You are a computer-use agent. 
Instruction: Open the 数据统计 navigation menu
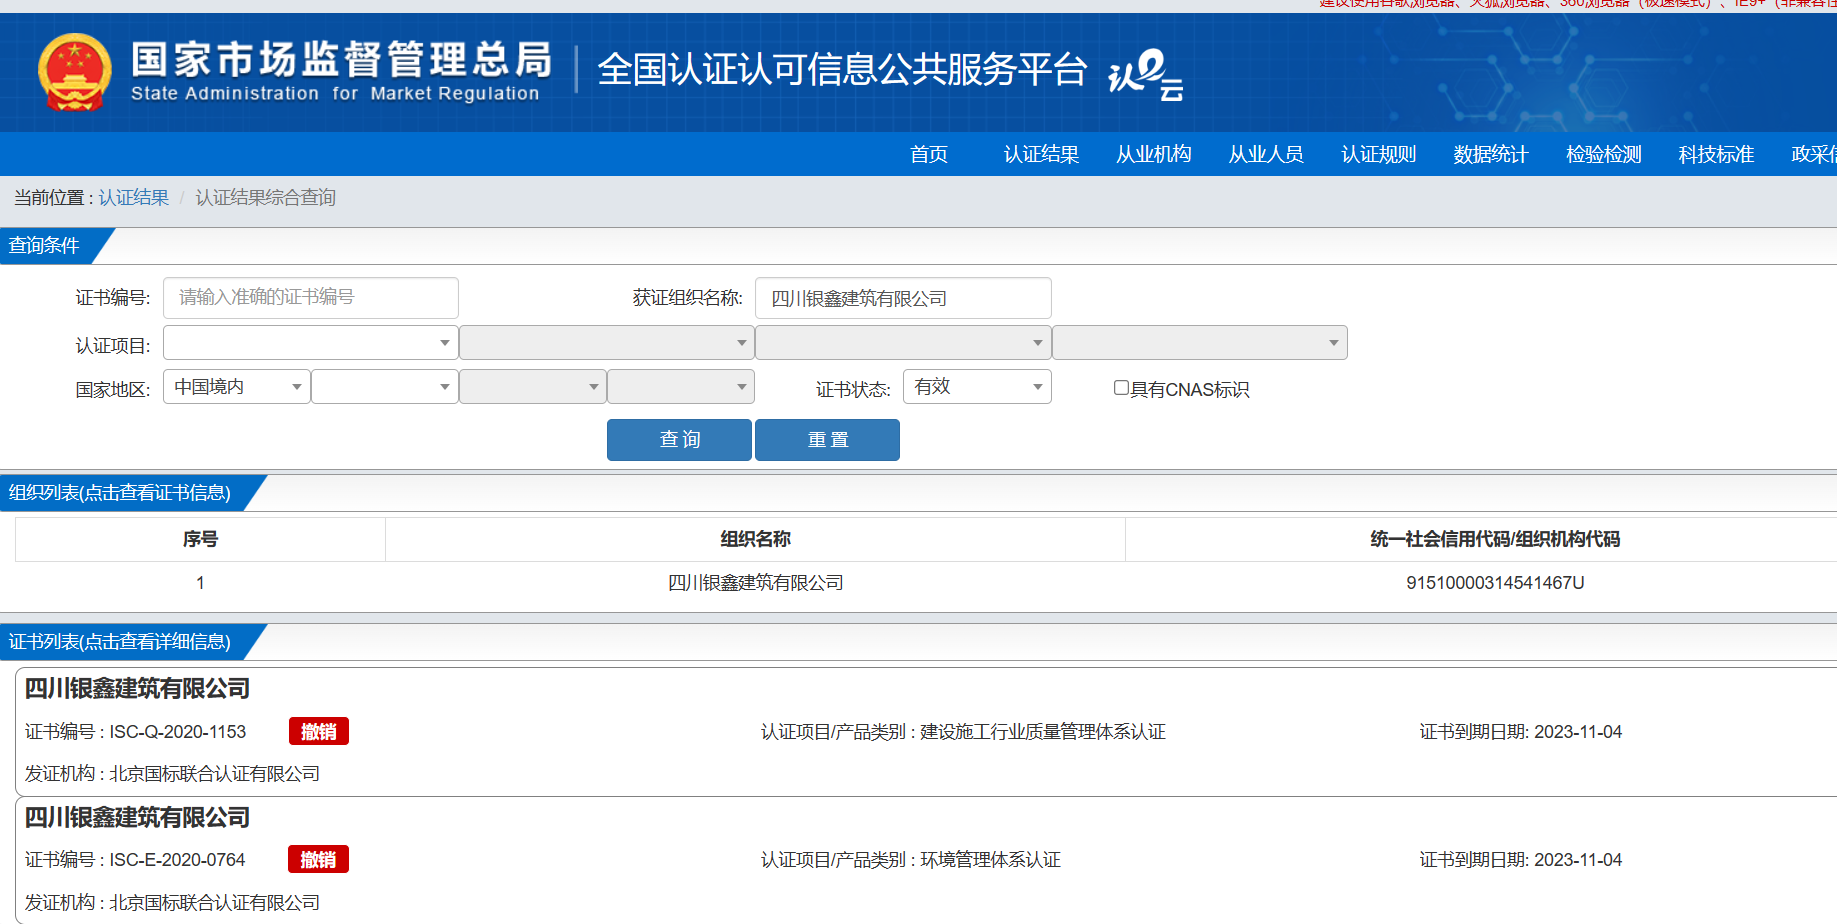coord(1491,154)
